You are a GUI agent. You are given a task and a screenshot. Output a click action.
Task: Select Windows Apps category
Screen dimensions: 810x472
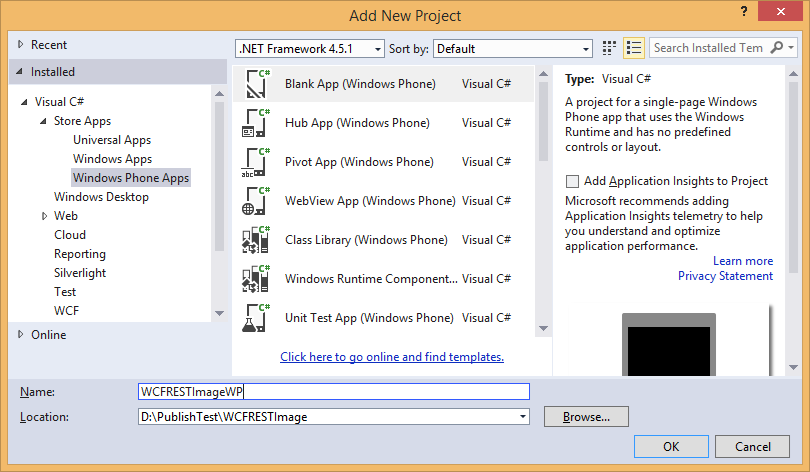(x=113, y=159)
